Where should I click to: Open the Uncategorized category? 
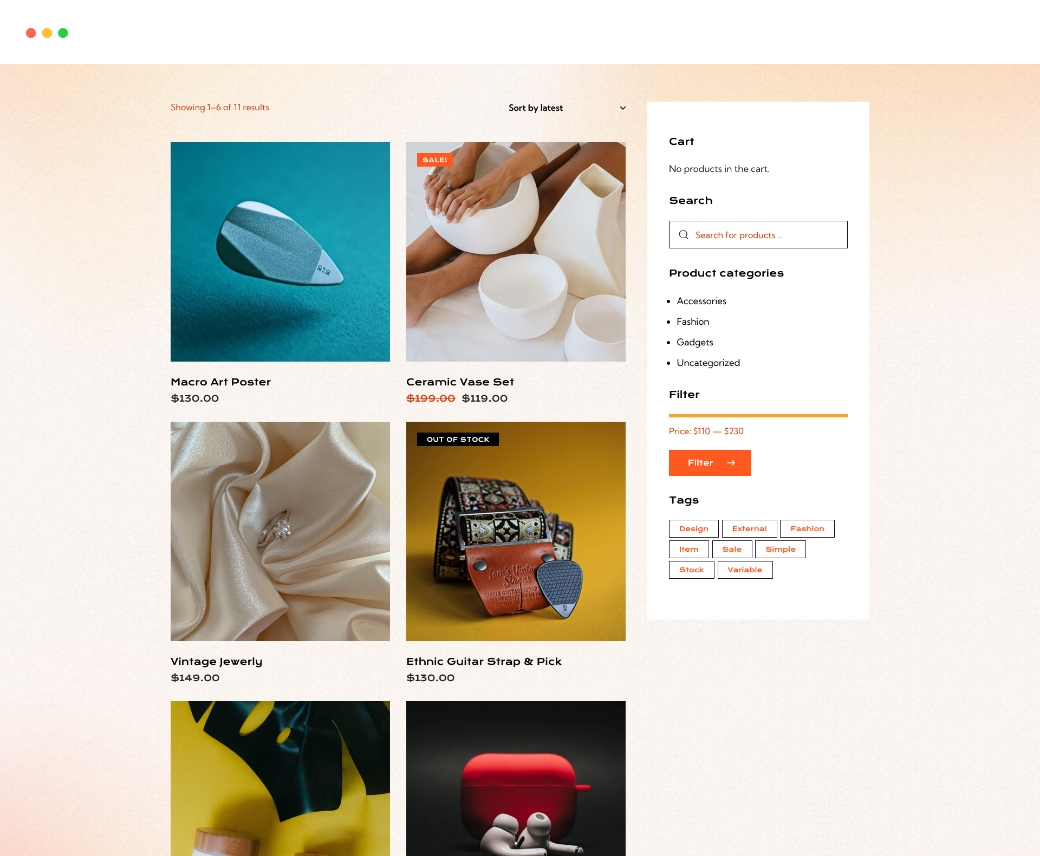coord(708,363)
